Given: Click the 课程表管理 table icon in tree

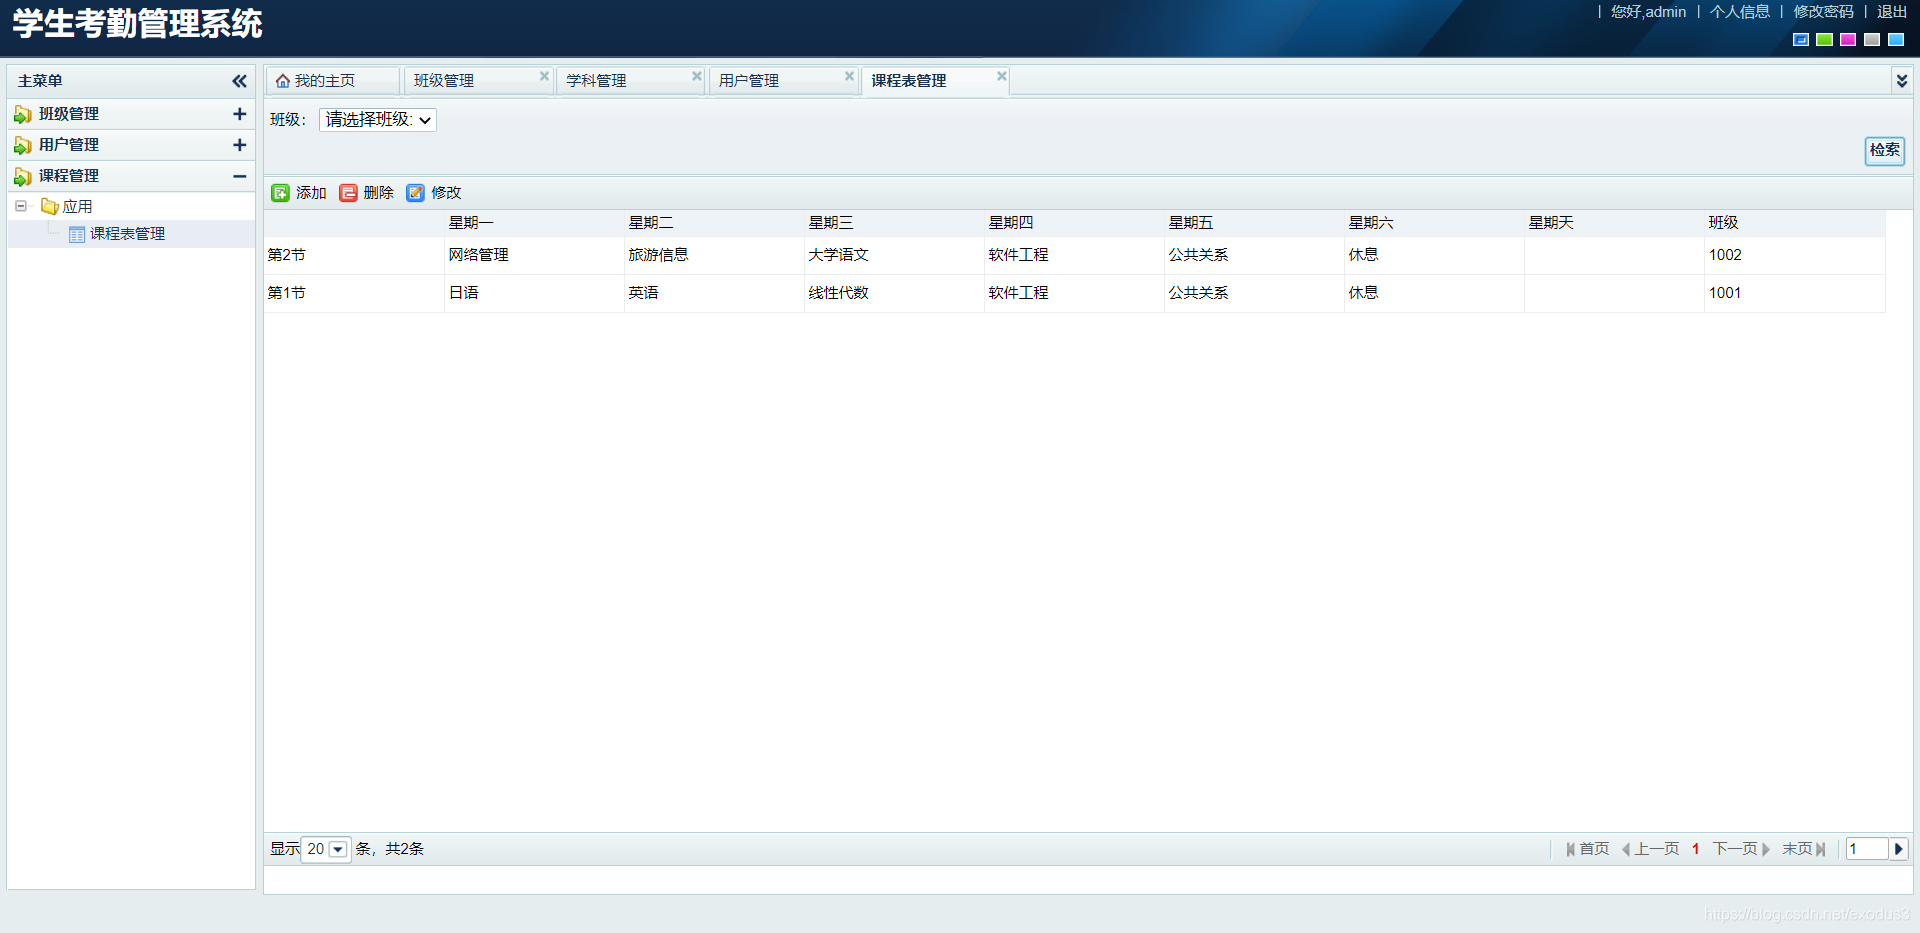Looking at the screenshot, I should coord(77,234).
